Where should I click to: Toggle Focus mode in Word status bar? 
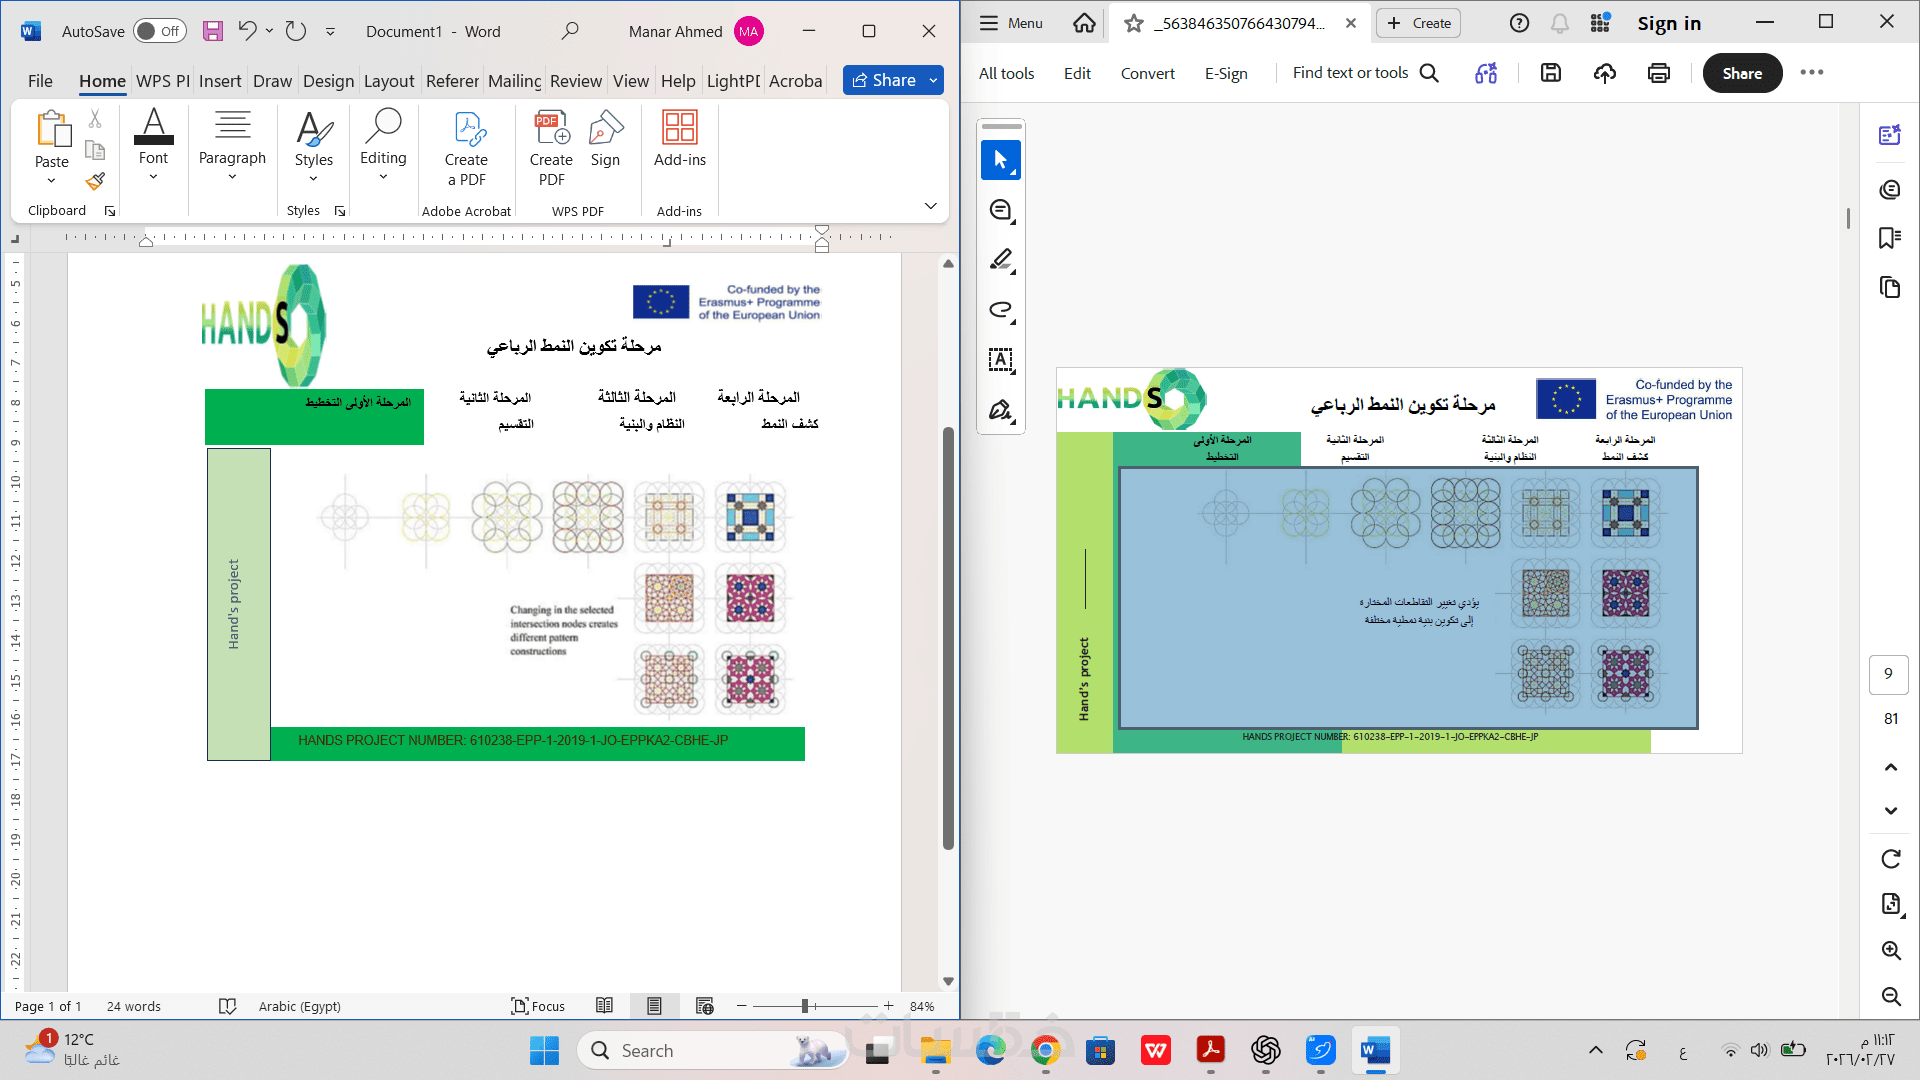point(538,1006)
